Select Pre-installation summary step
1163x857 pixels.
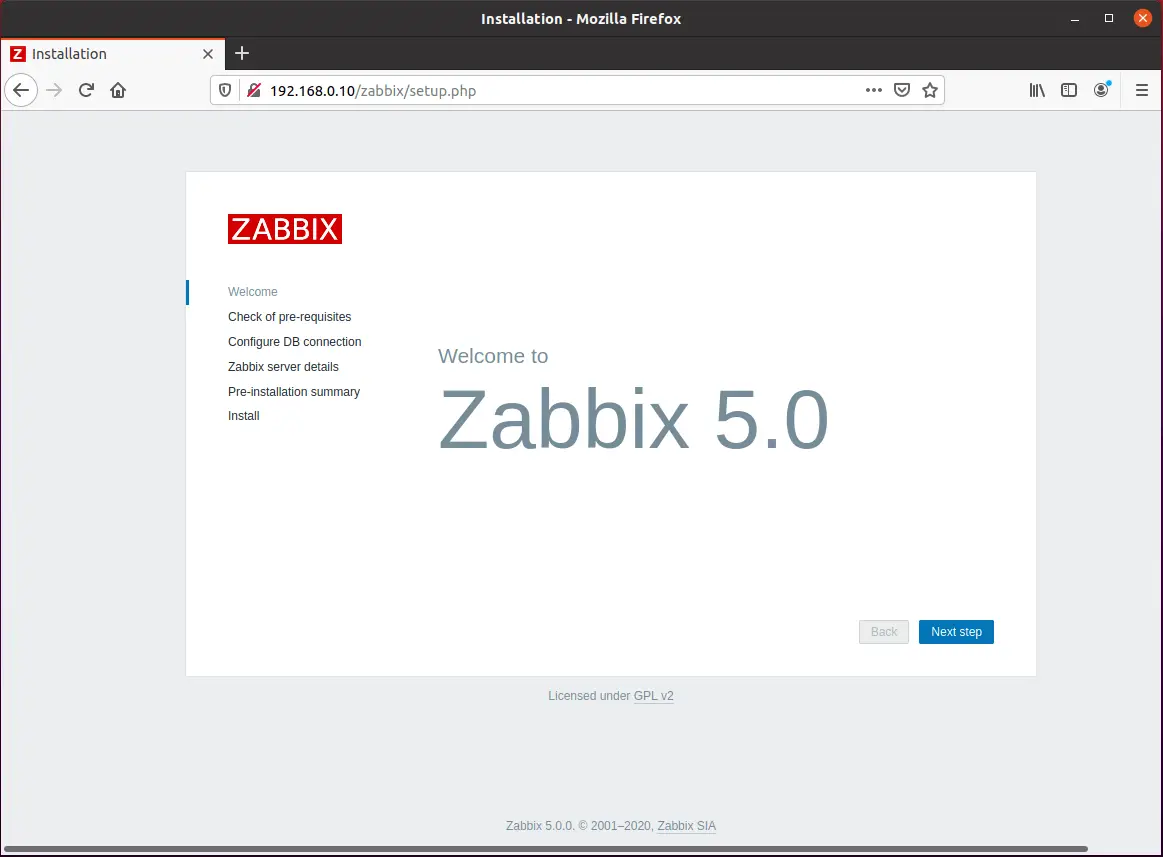(x=294, y=392)
